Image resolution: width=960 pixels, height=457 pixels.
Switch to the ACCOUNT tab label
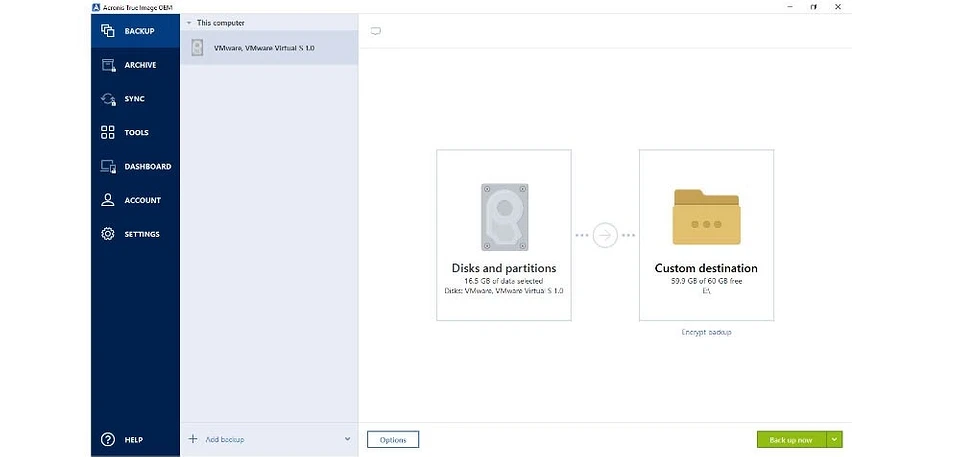point(142,200)
